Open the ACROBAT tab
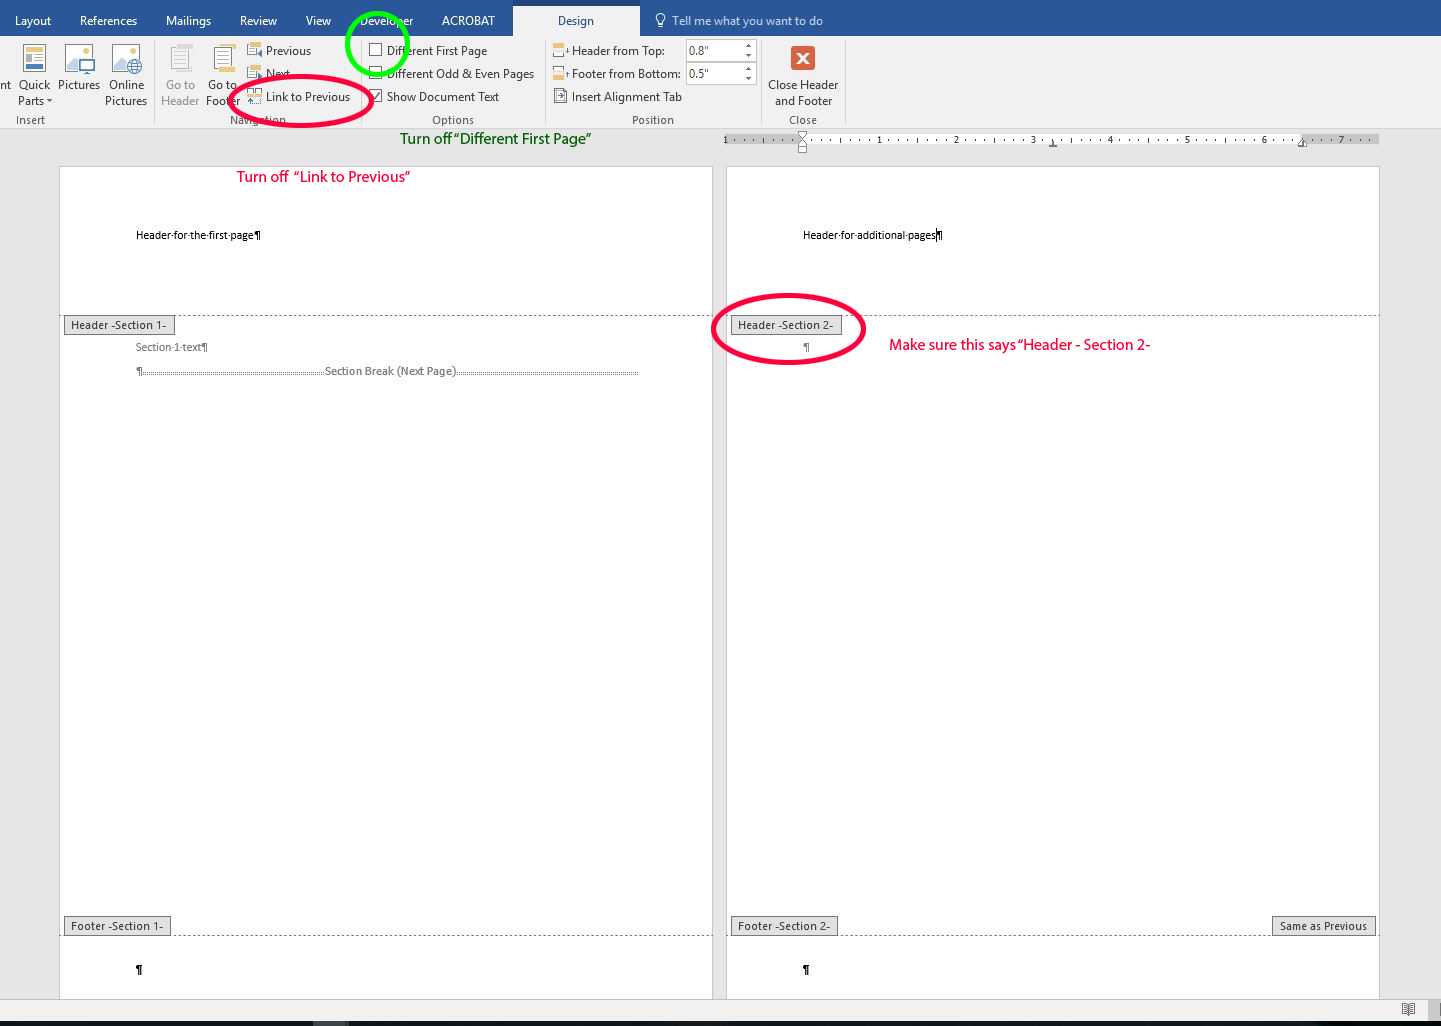Viewport: 1441px width, 1026px height. click(x=468, y=20)
